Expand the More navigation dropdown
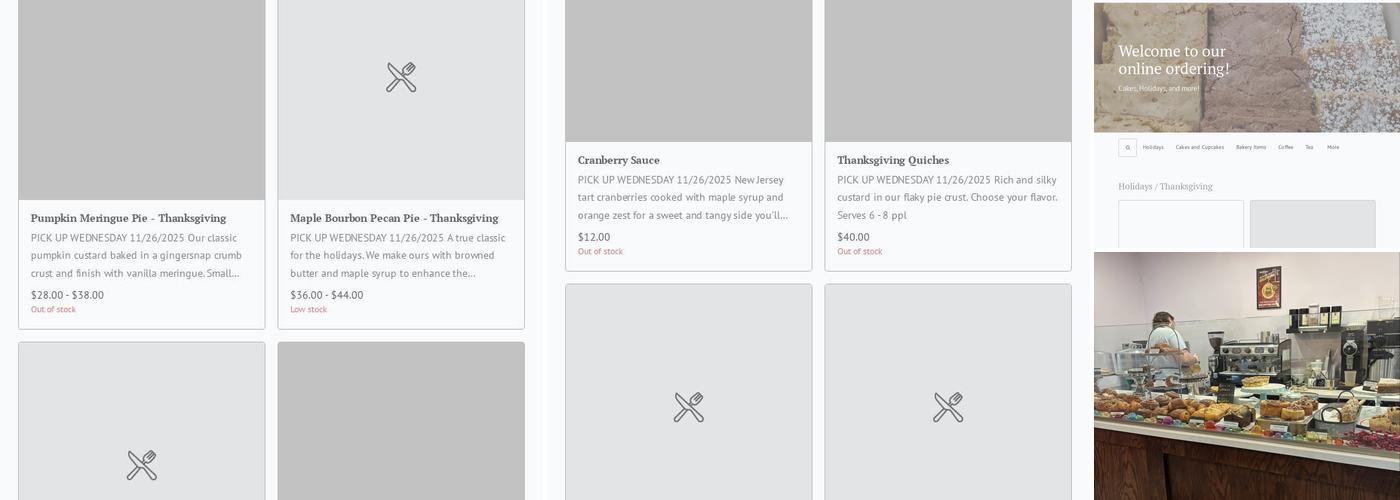 (x=1333, y=147)
